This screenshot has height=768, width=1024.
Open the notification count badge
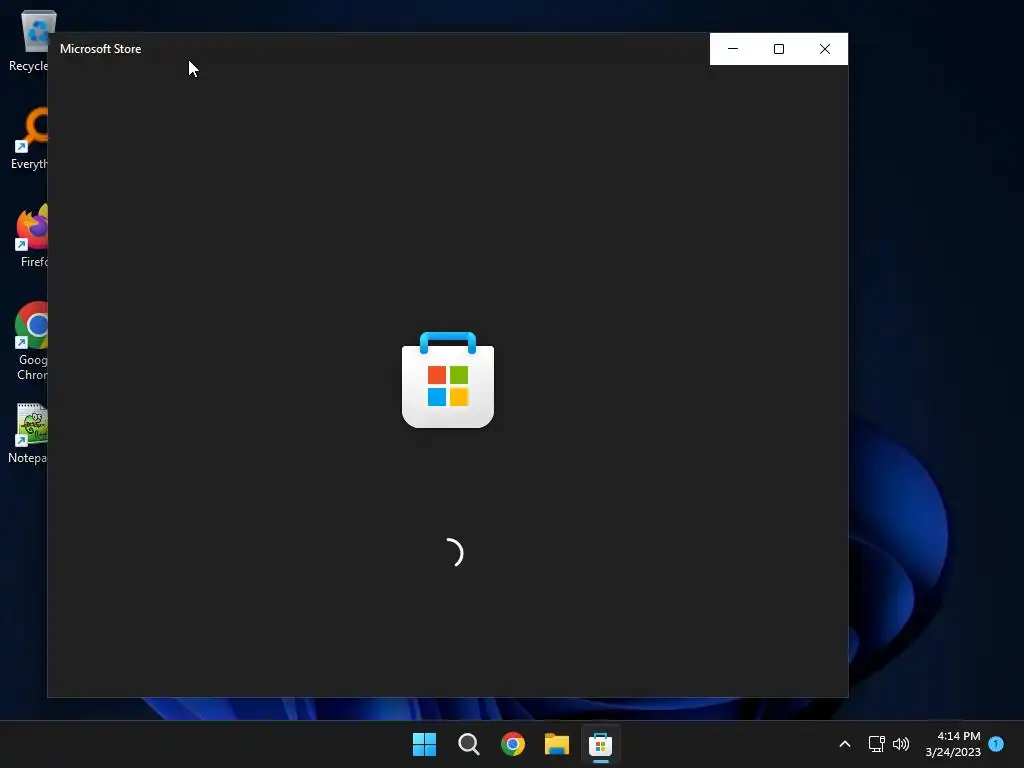(x=996, y=744)
